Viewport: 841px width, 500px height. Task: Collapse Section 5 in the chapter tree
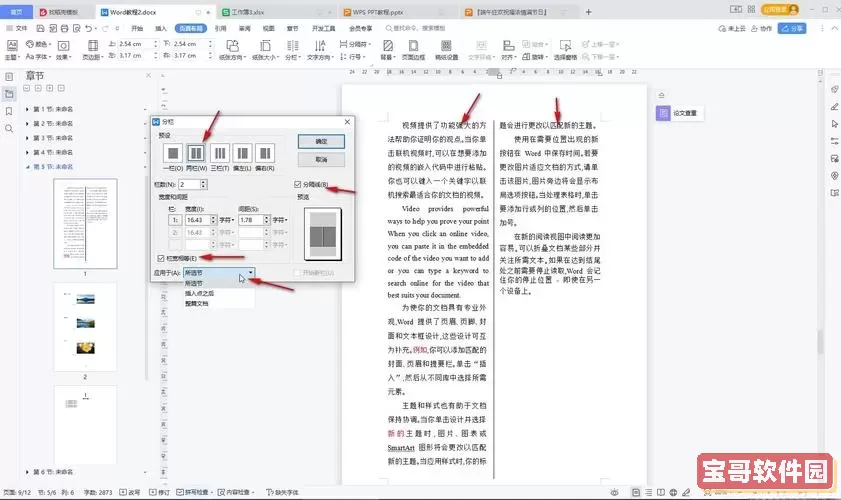pos(27,167)
